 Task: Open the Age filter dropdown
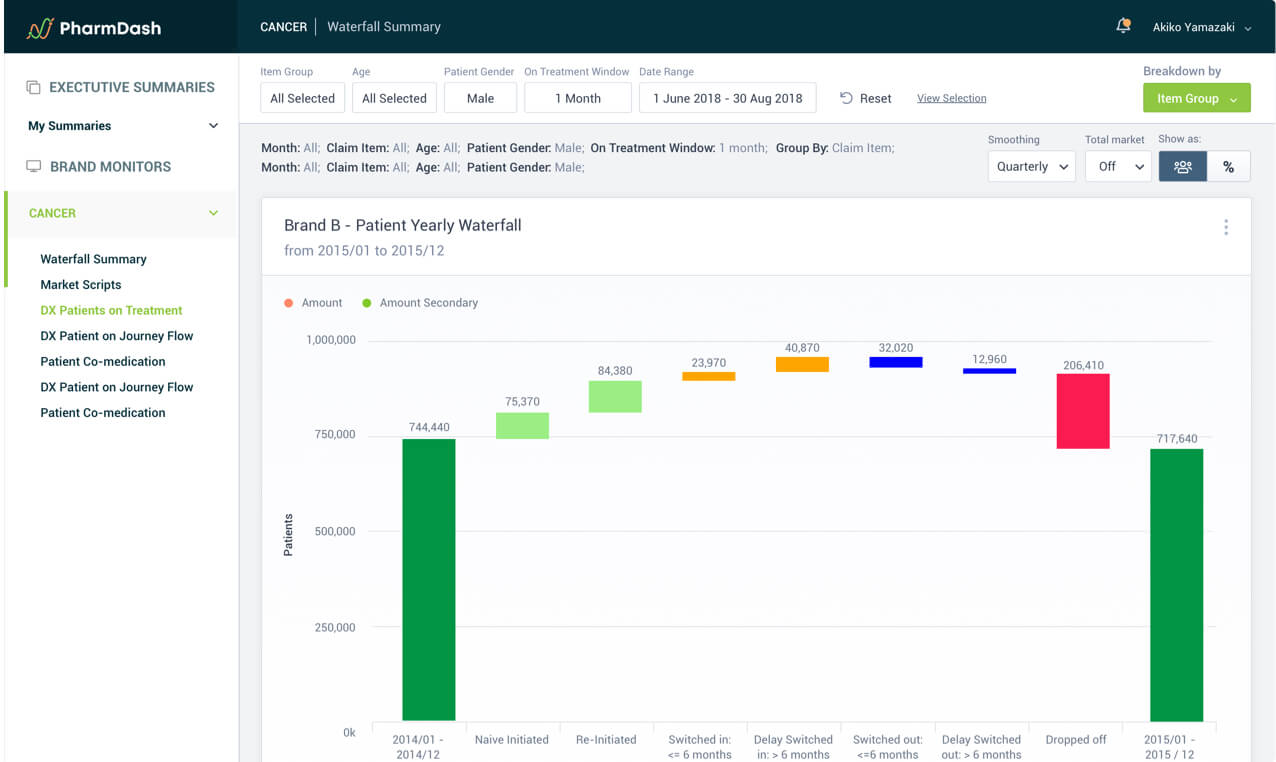coord(394,98)
